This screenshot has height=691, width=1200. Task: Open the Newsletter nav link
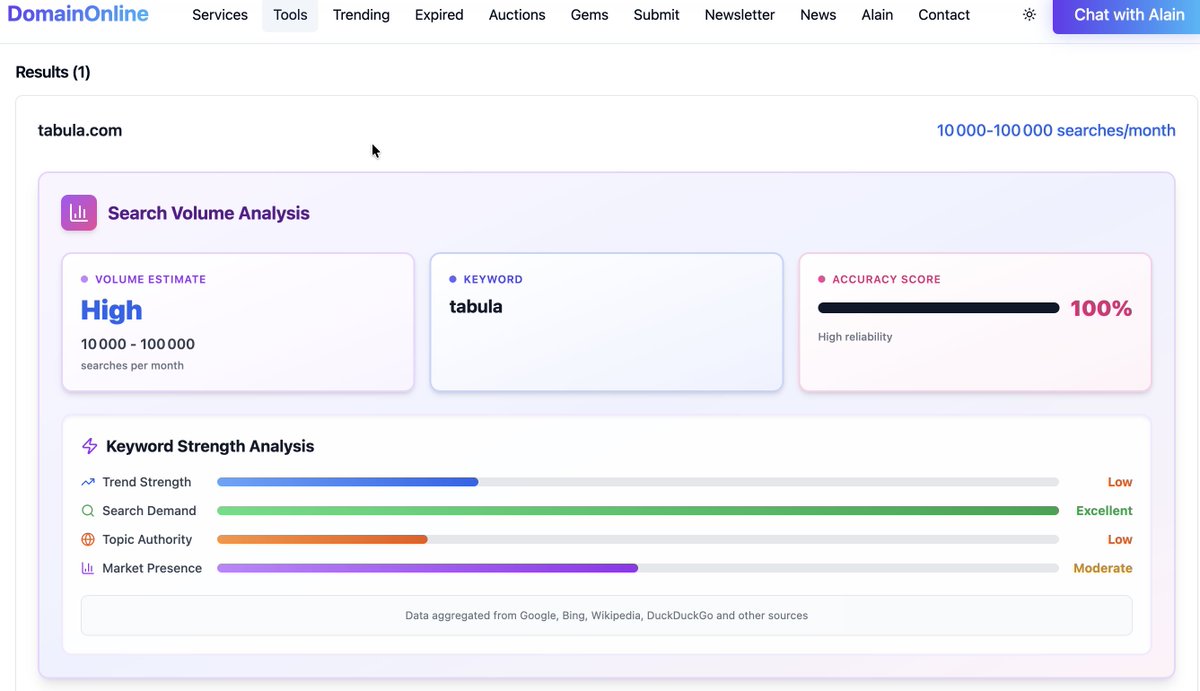(740, 15)
